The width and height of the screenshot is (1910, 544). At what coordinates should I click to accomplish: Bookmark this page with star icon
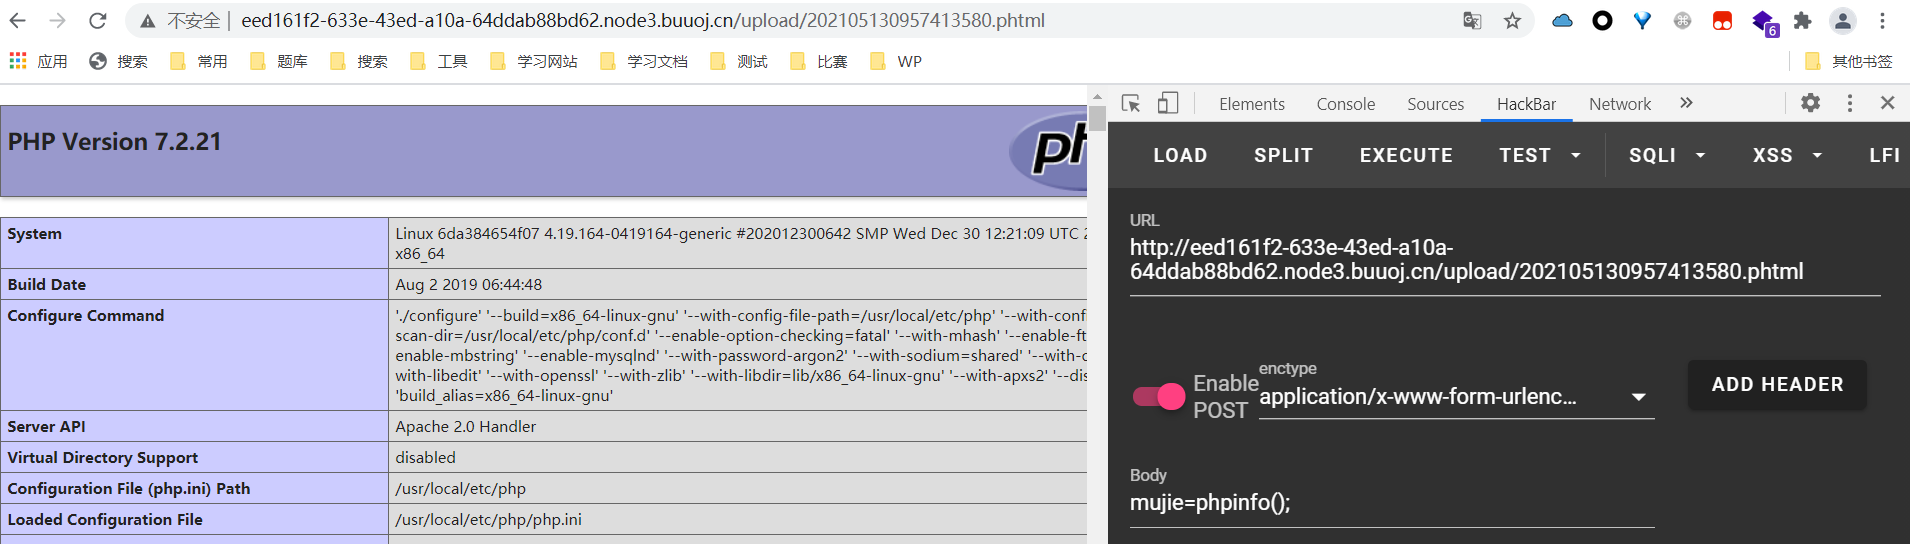1512,21
